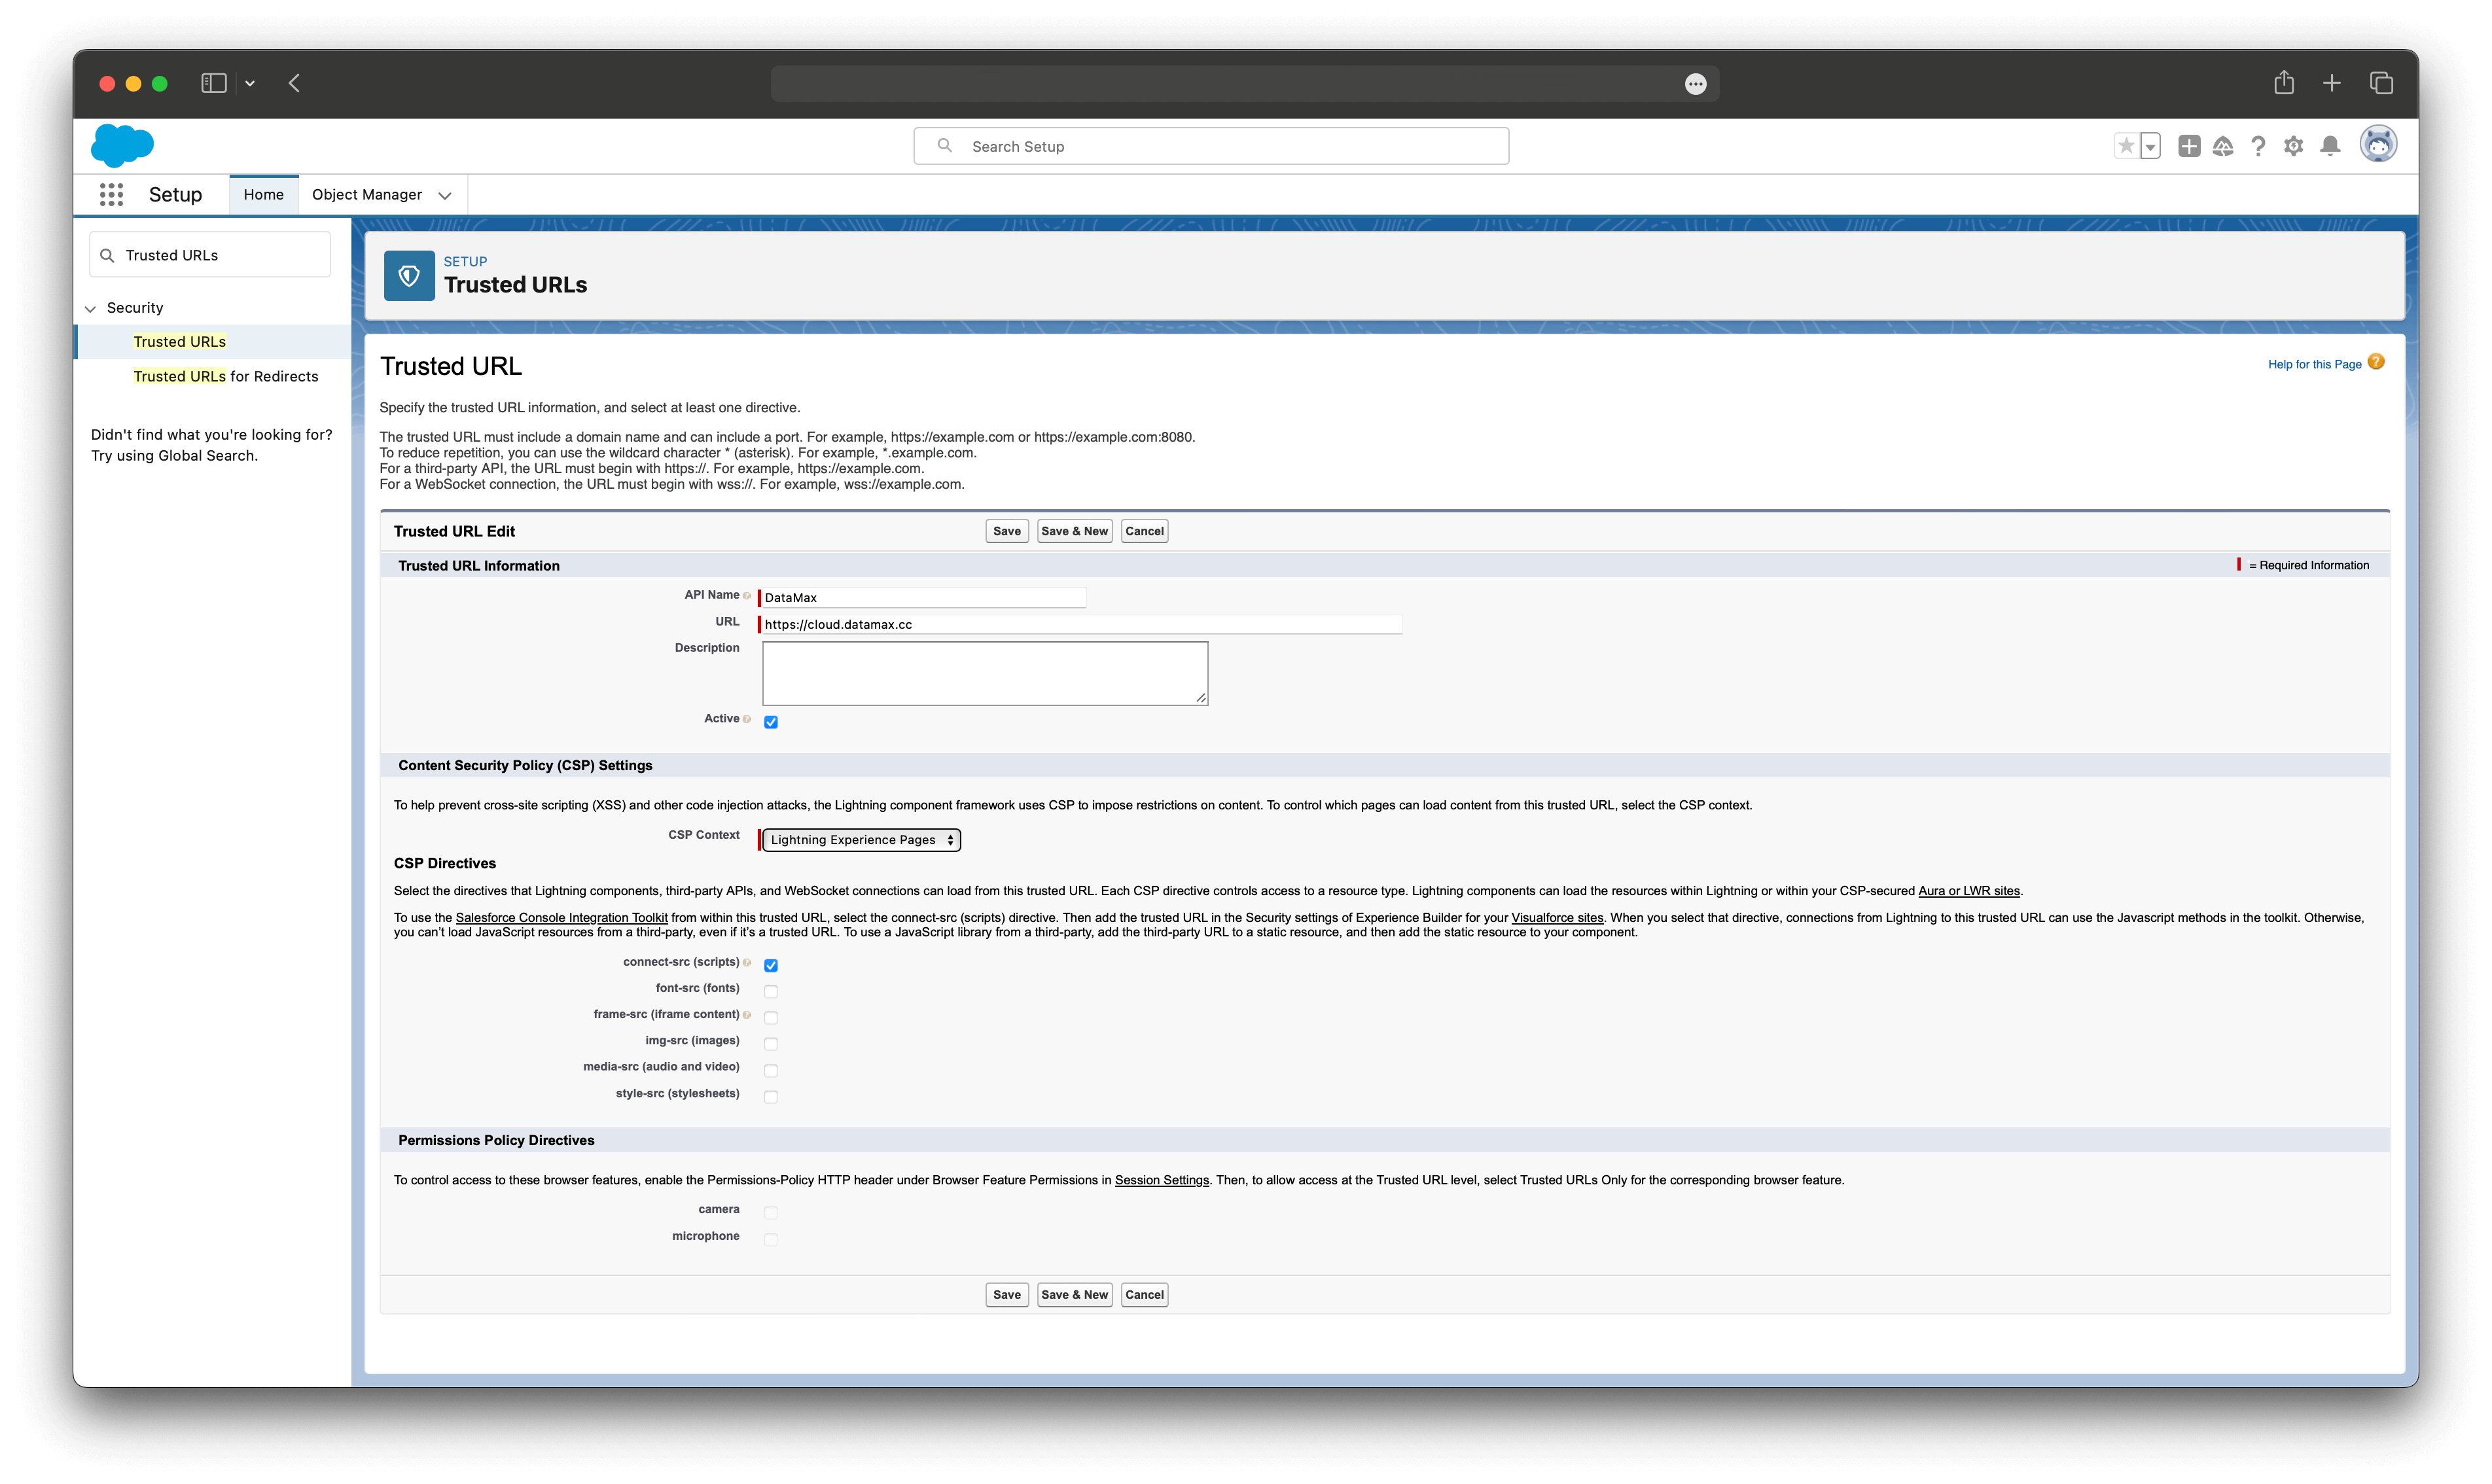Enable frame-src iframe content directive
Viewport: 2492px width, 1484px height.
(770, 1016)
